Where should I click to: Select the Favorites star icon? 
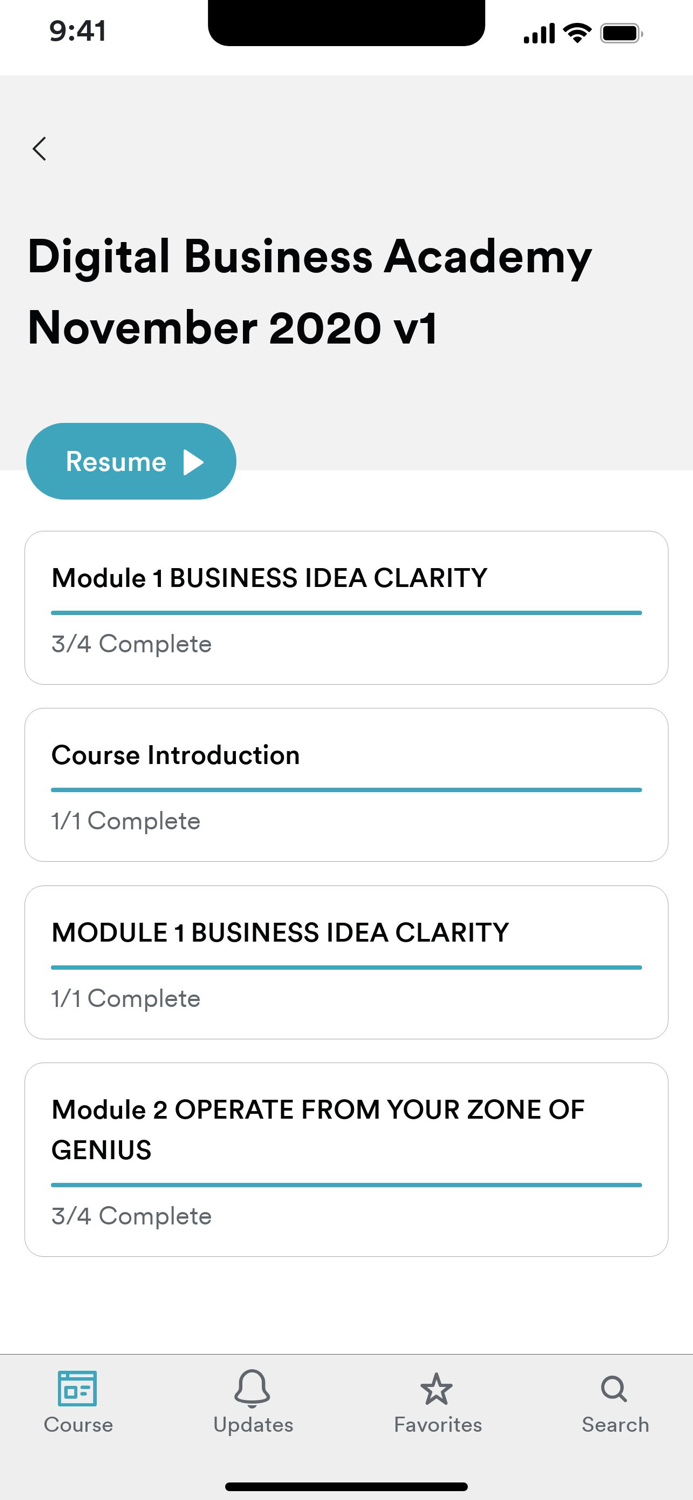[x=437, y=1388]
